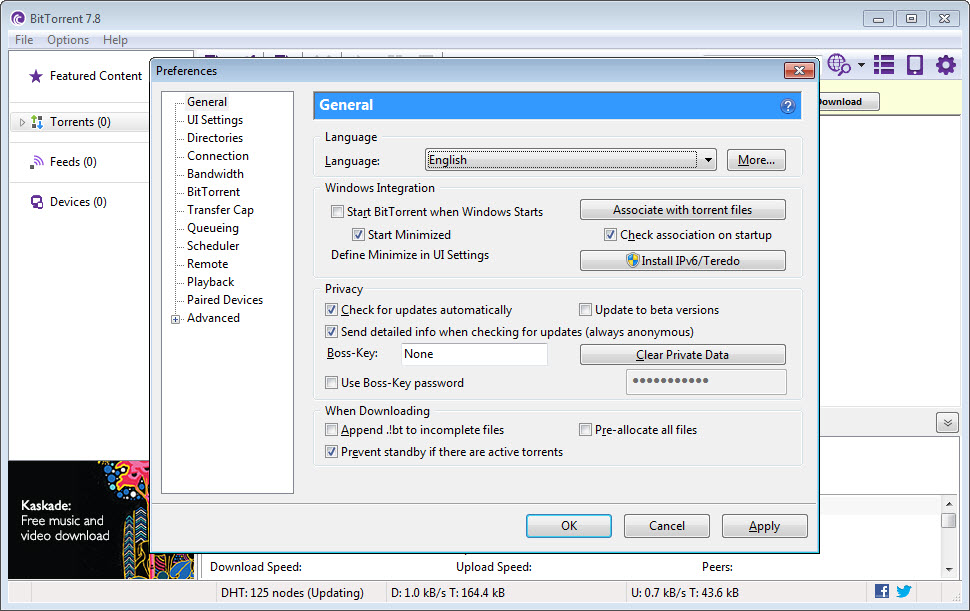
Task: Select BitTorrent in the preferences tree
Action: tap(213, 192)
